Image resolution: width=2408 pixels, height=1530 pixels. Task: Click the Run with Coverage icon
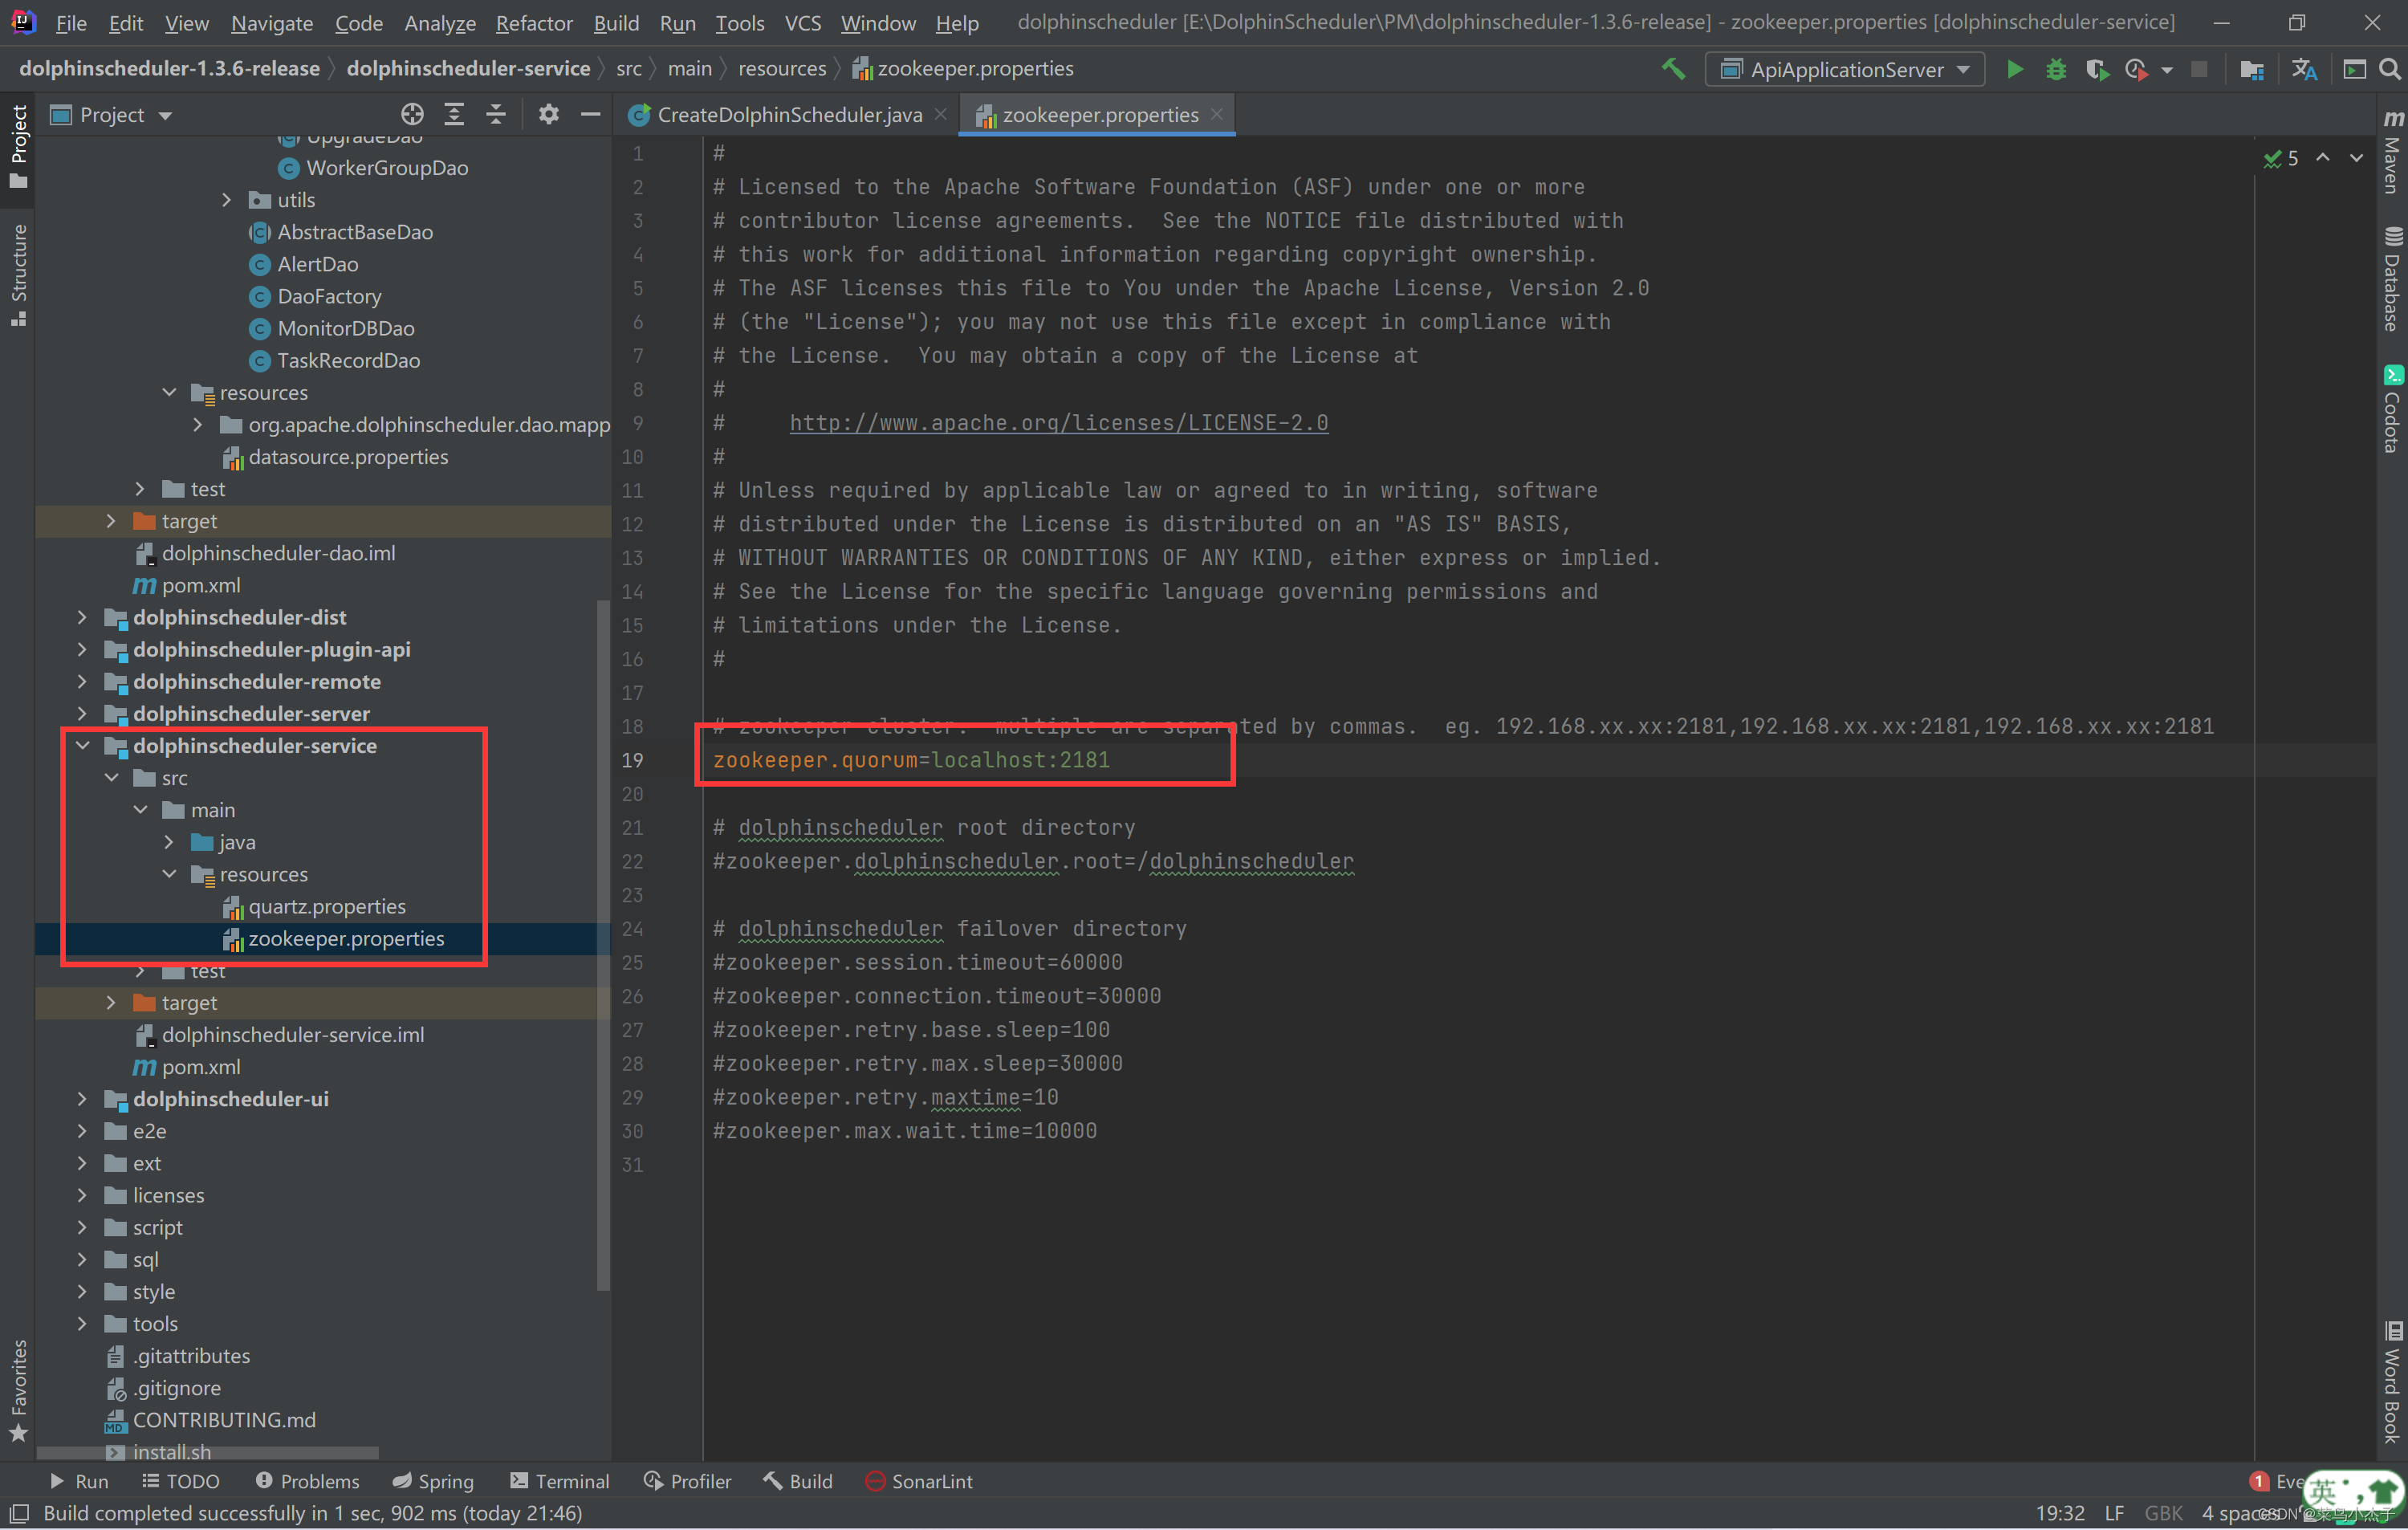2096,69
